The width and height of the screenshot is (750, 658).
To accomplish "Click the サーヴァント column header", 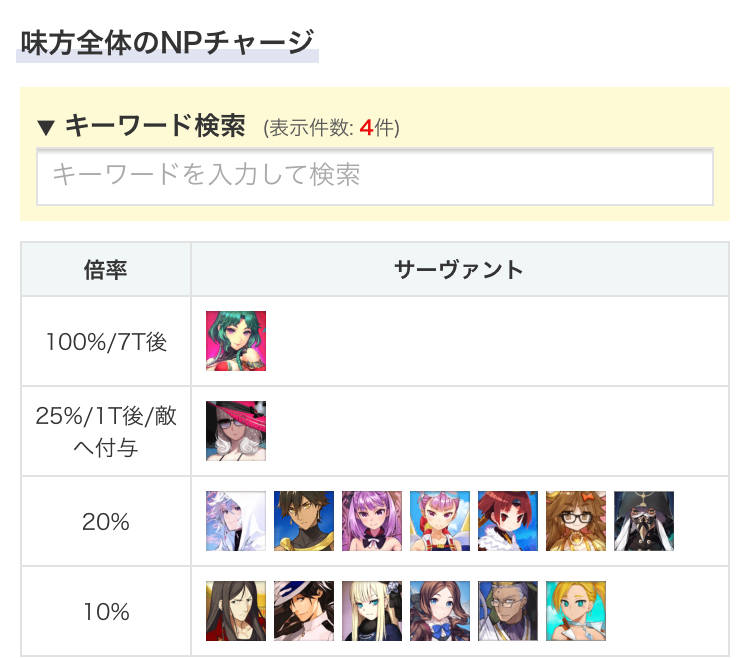I will point(459,269).
